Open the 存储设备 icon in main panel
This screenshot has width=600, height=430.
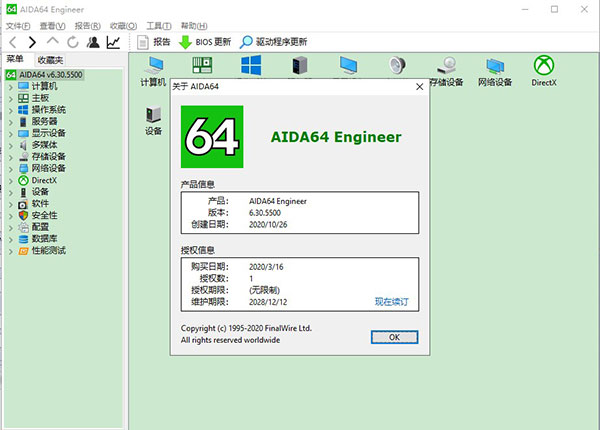click(x=444, y=71)
